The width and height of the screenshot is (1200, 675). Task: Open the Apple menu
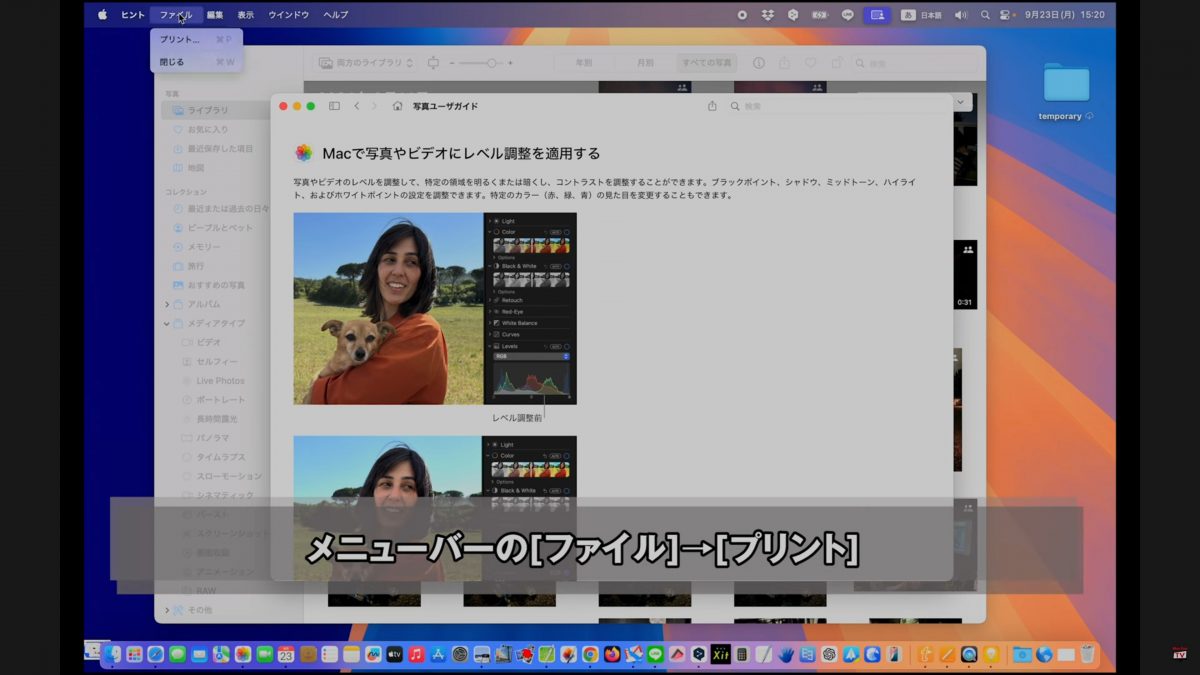[102, 15]
